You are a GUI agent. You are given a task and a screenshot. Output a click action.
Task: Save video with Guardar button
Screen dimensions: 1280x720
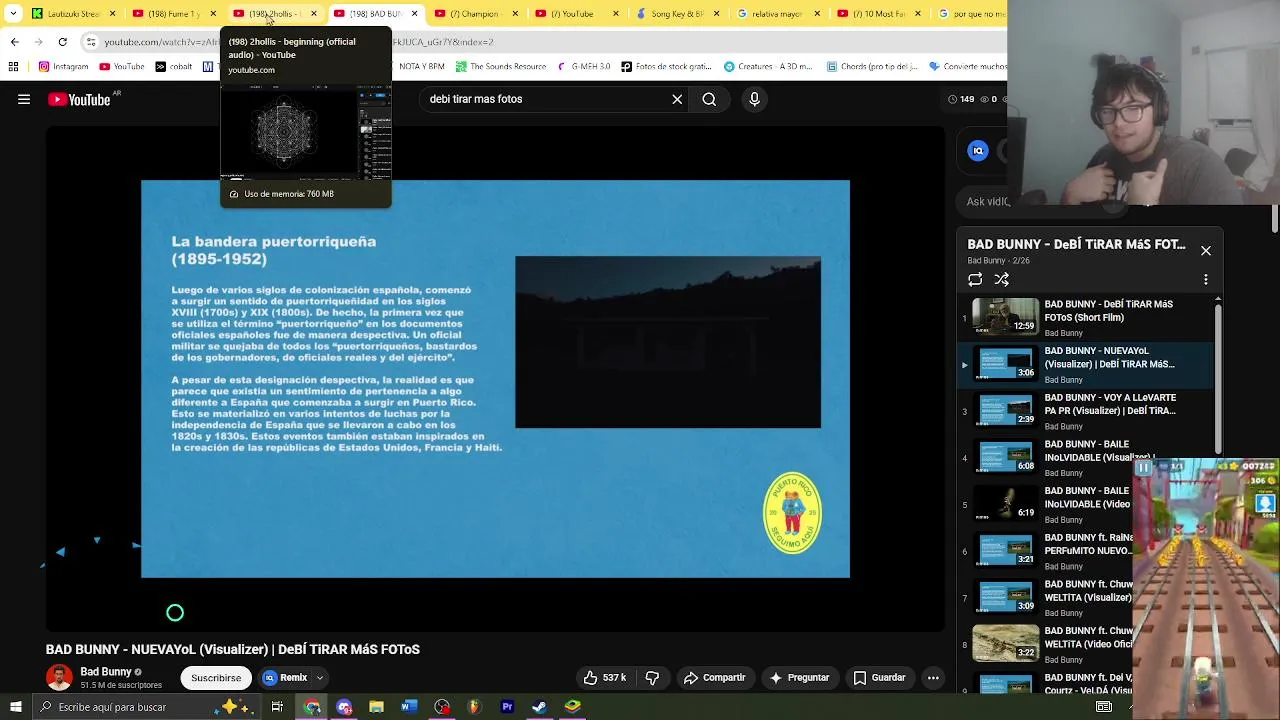pos(879,677)
